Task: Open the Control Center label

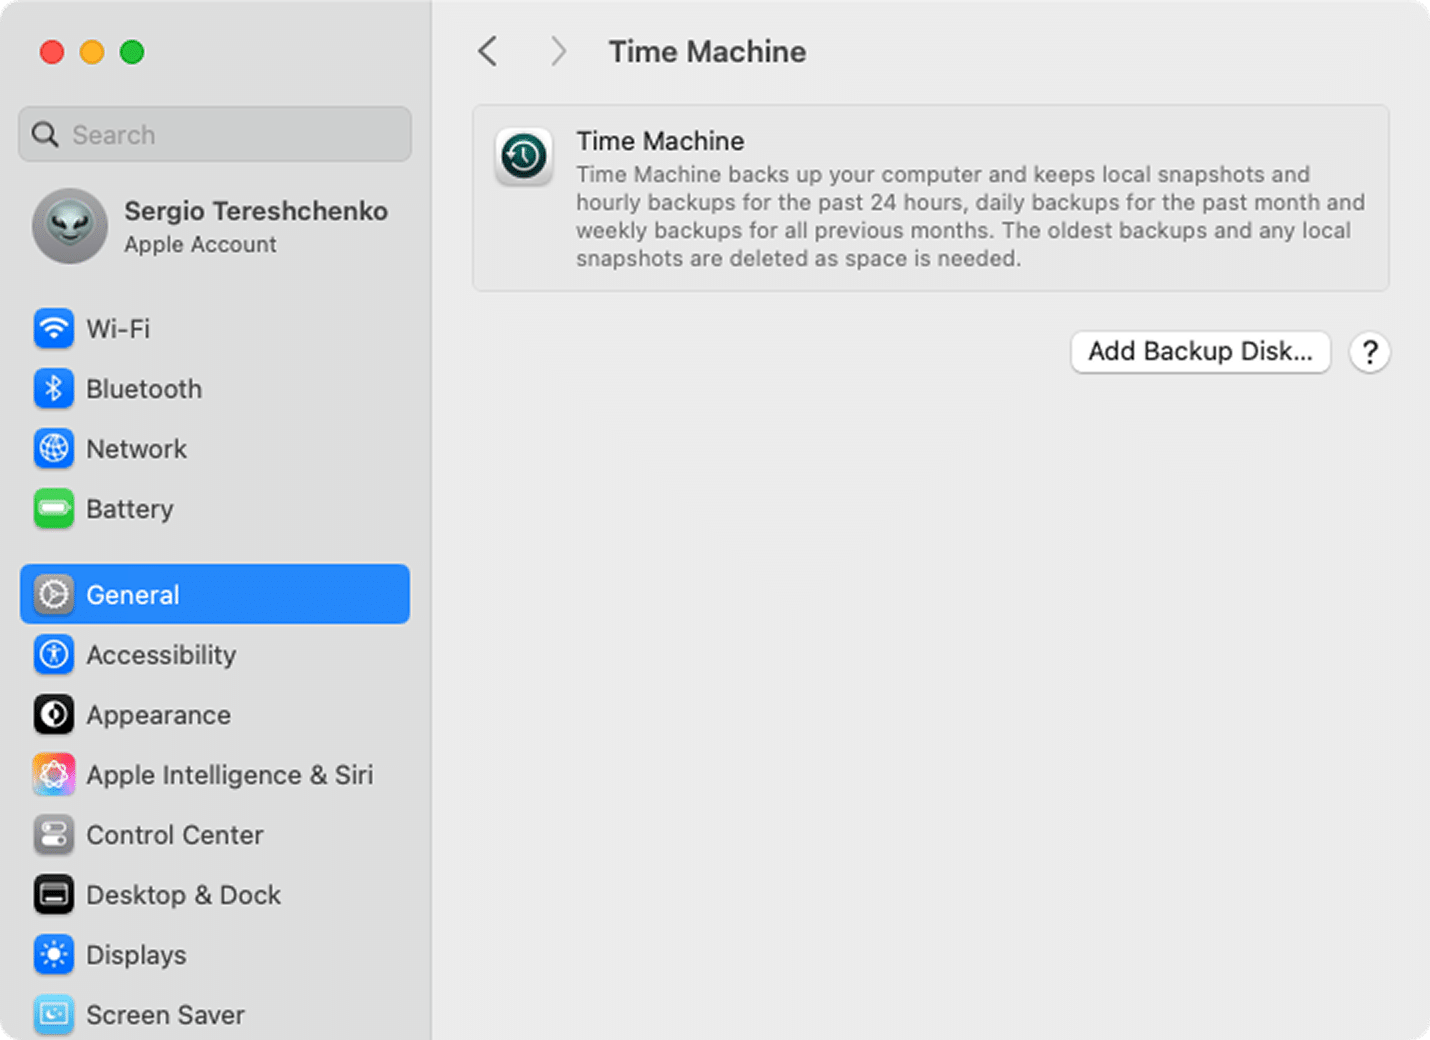Action: tap(175, 835)
